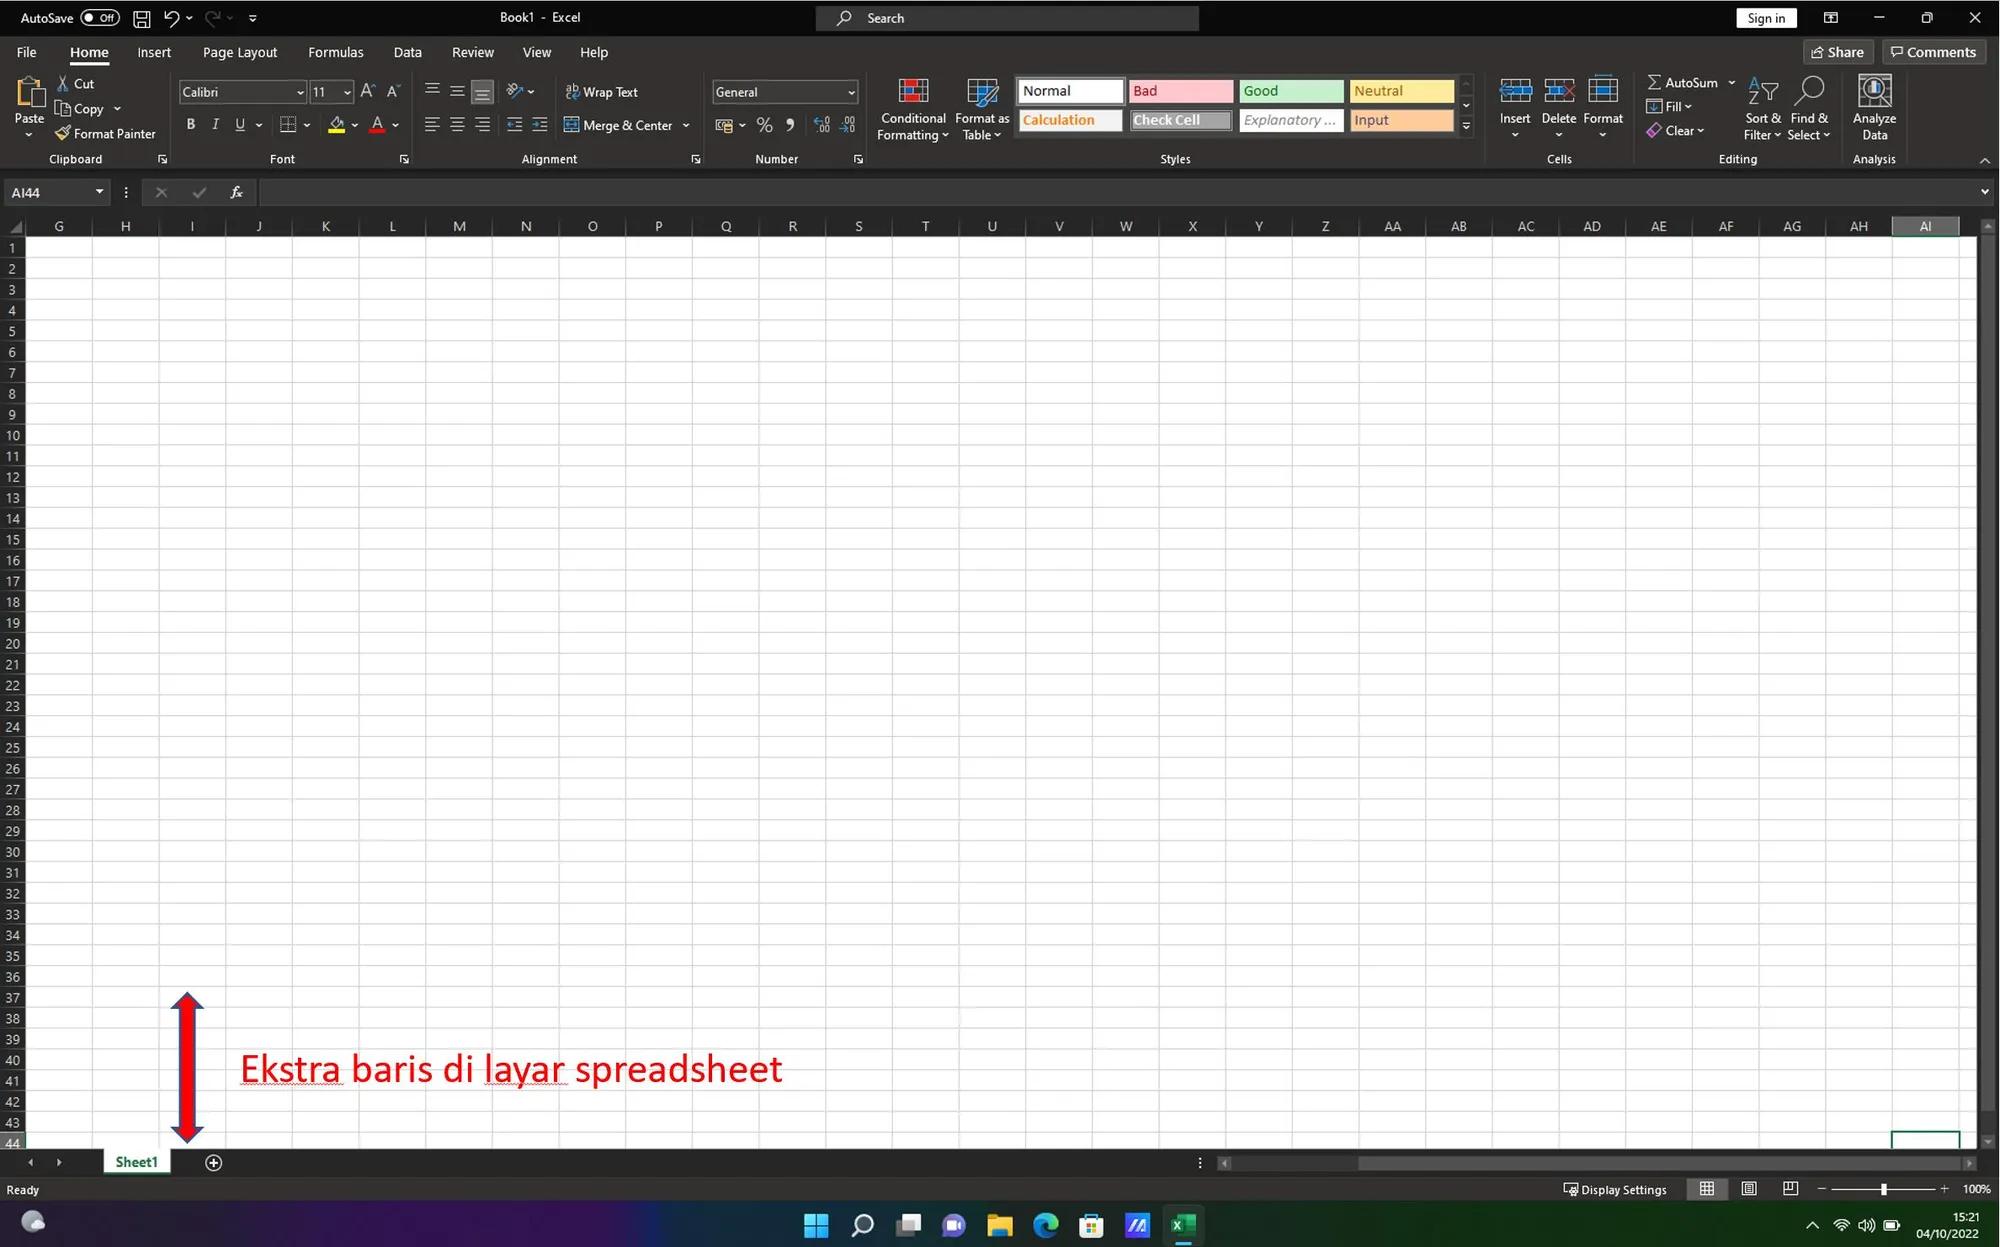The height and width of the screenshot is (1247, 2000).
Task: Click the Conditional Formatting icon
Action: [912, 93]
